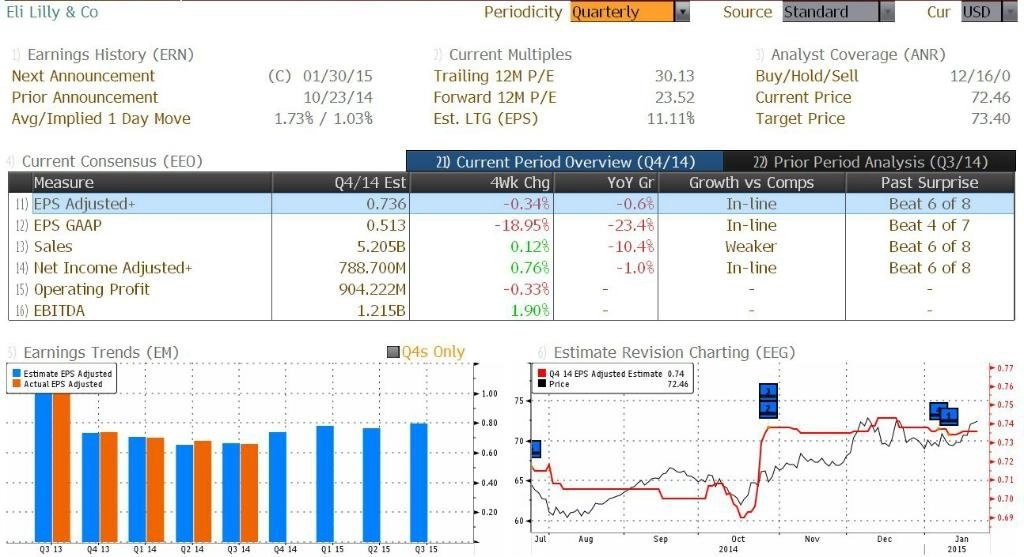Select the EPS Adjusted+ row
Screen dimensions: 1024x557
point(511,204)
